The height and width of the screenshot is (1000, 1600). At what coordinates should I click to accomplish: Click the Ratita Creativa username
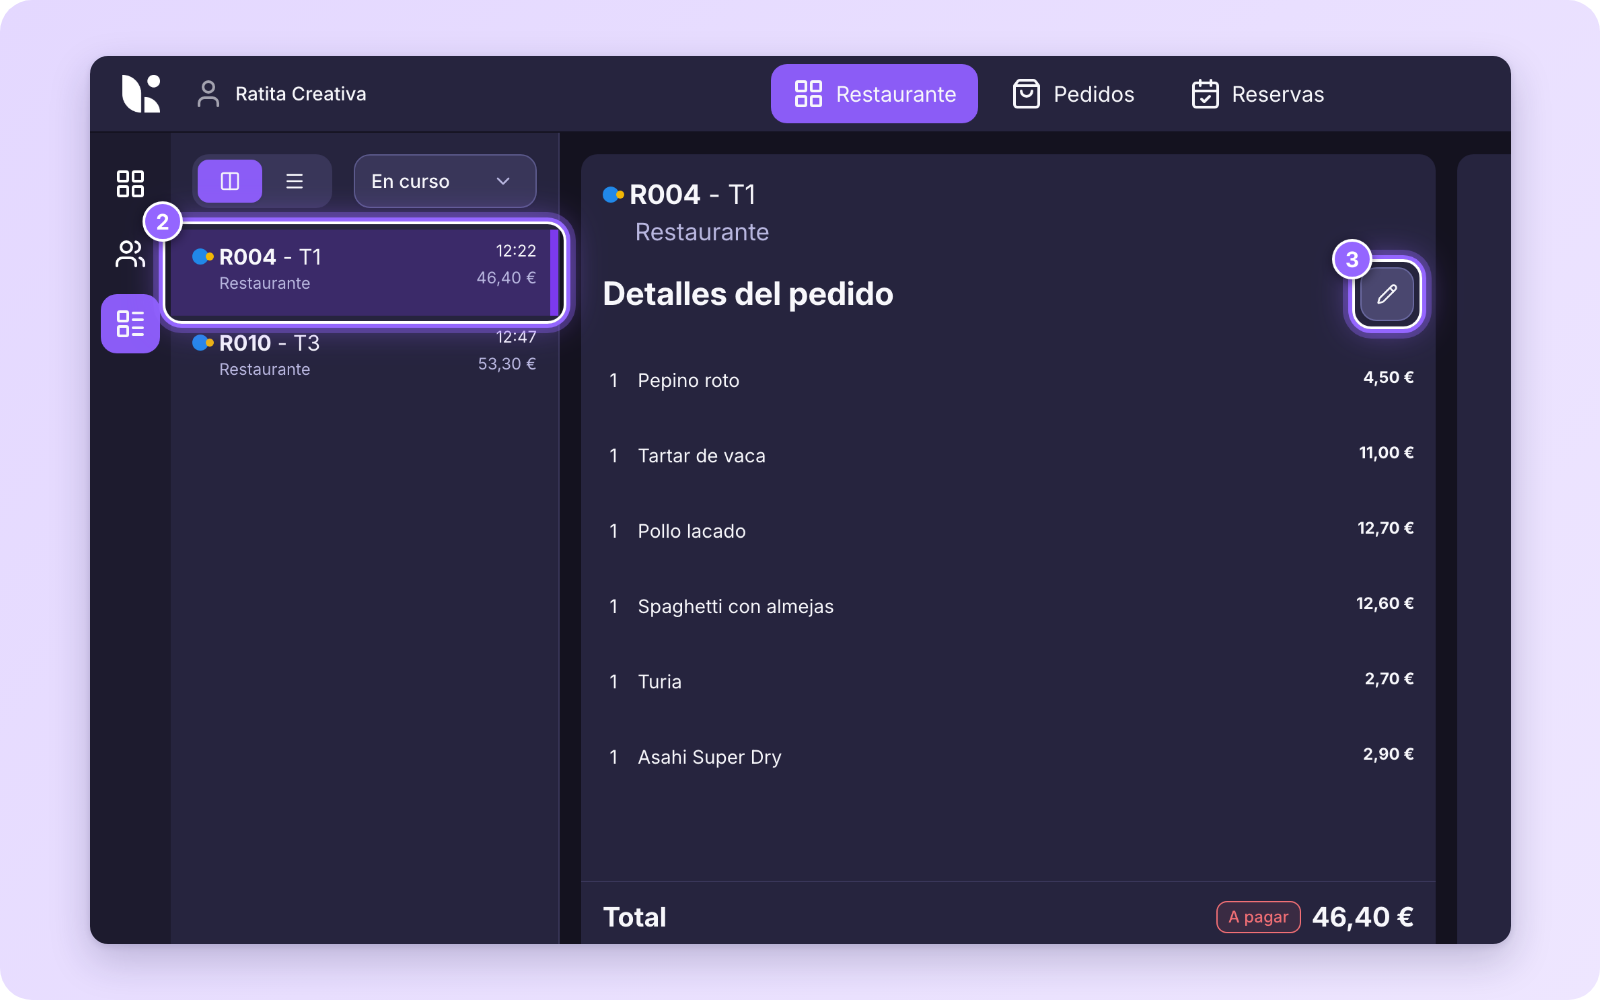tap(300, 94)
